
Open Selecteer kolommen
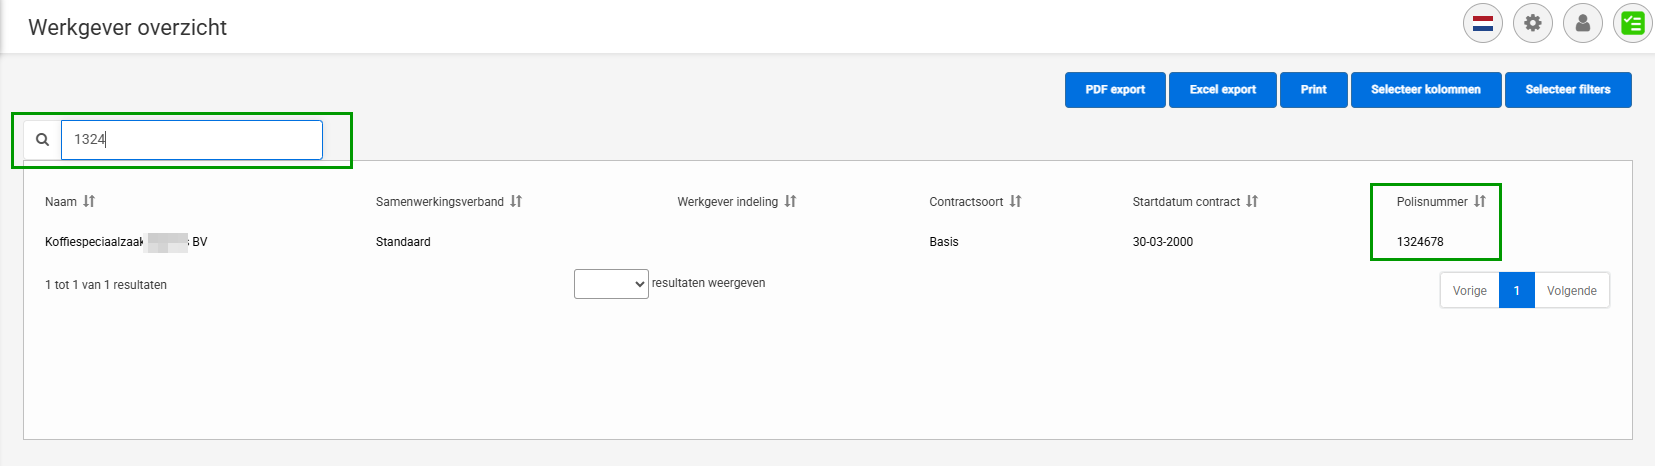coord(1426,90)
